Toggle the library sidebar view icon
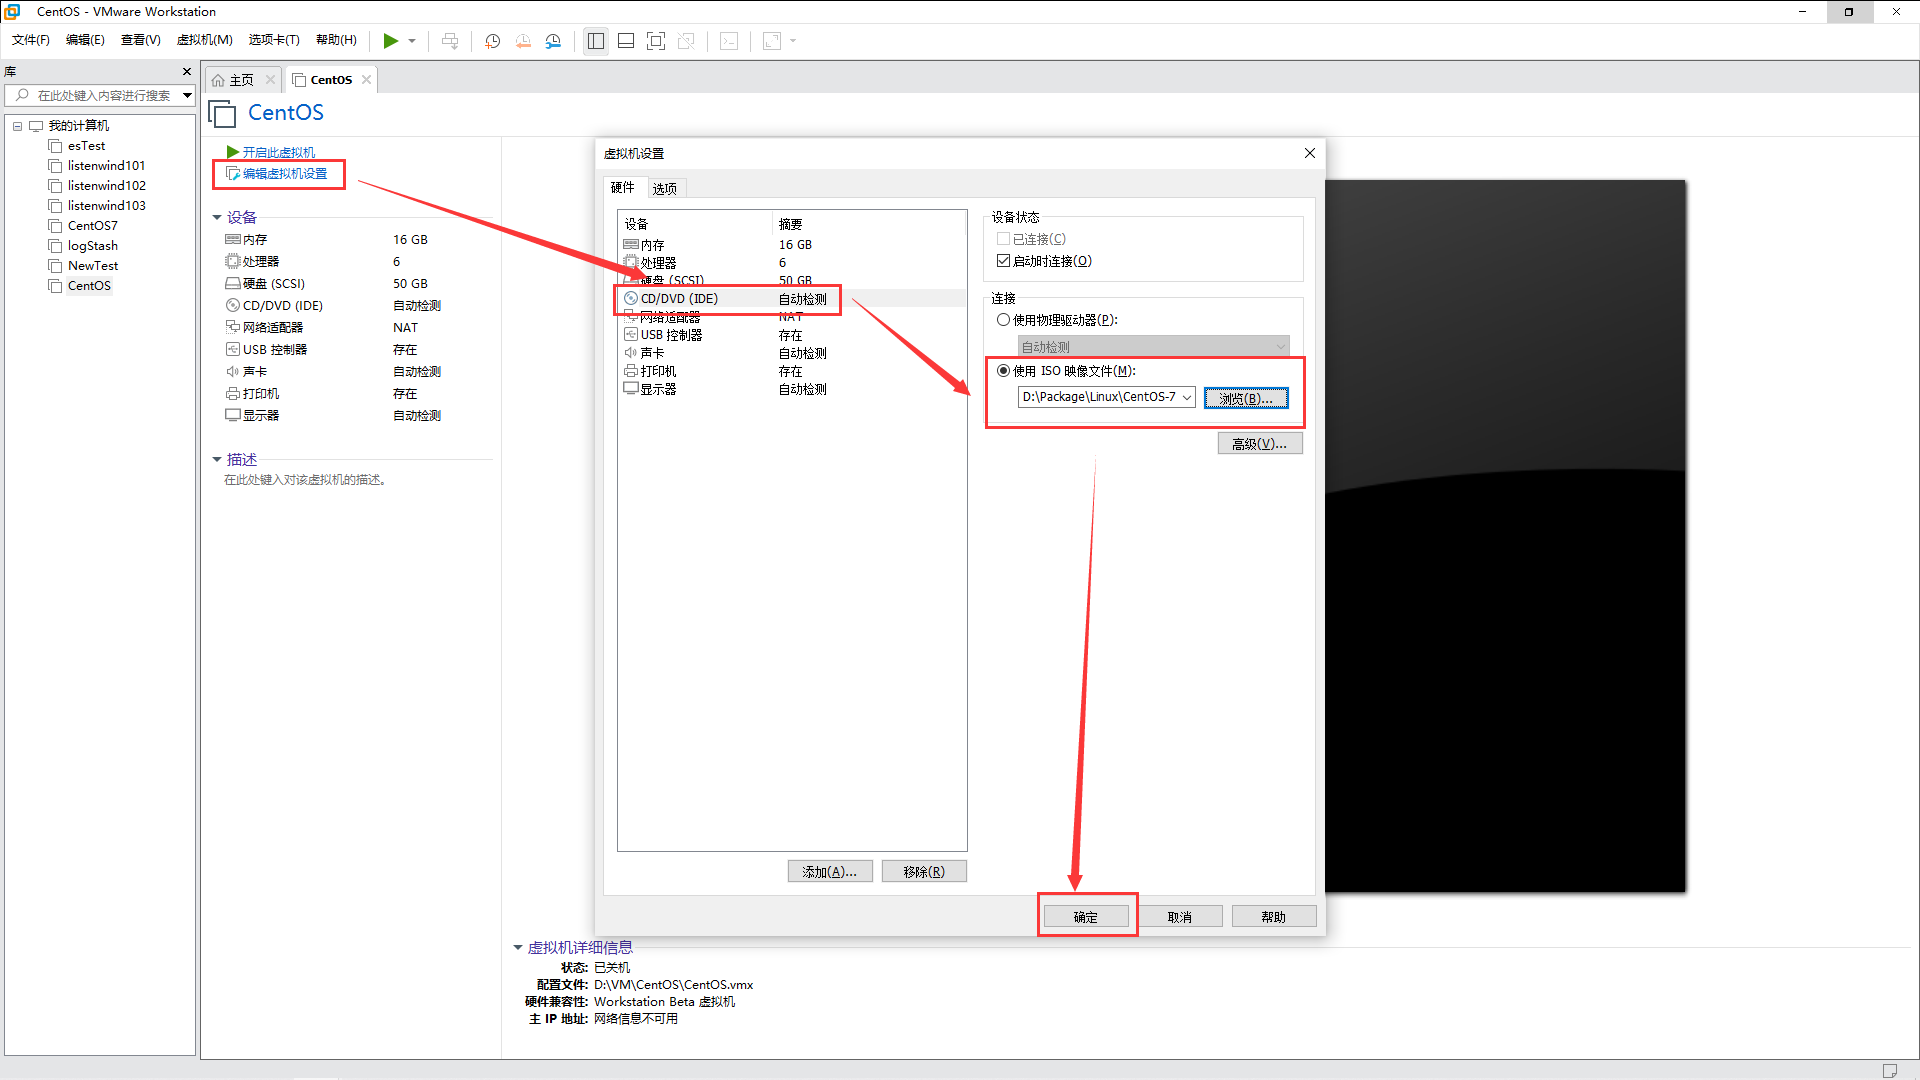Viewport: 1920px width, 1080px height. tap(596, 41)
